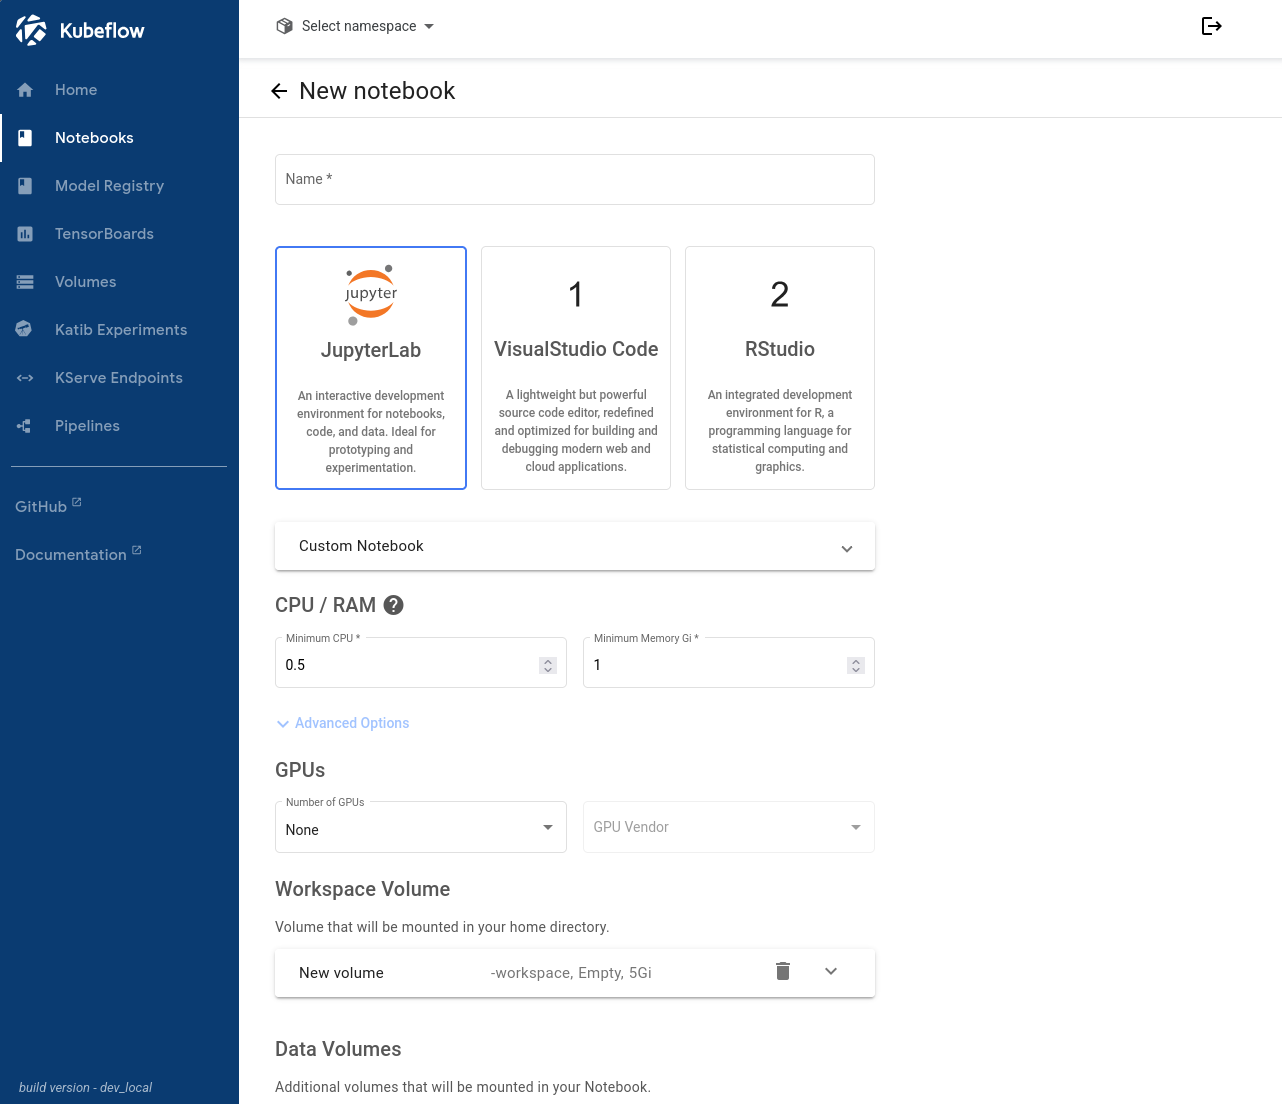This screenshot has width=1282, height=1104.
Task: Open the GPU Vendor dropdown
Action: [729, 827]
